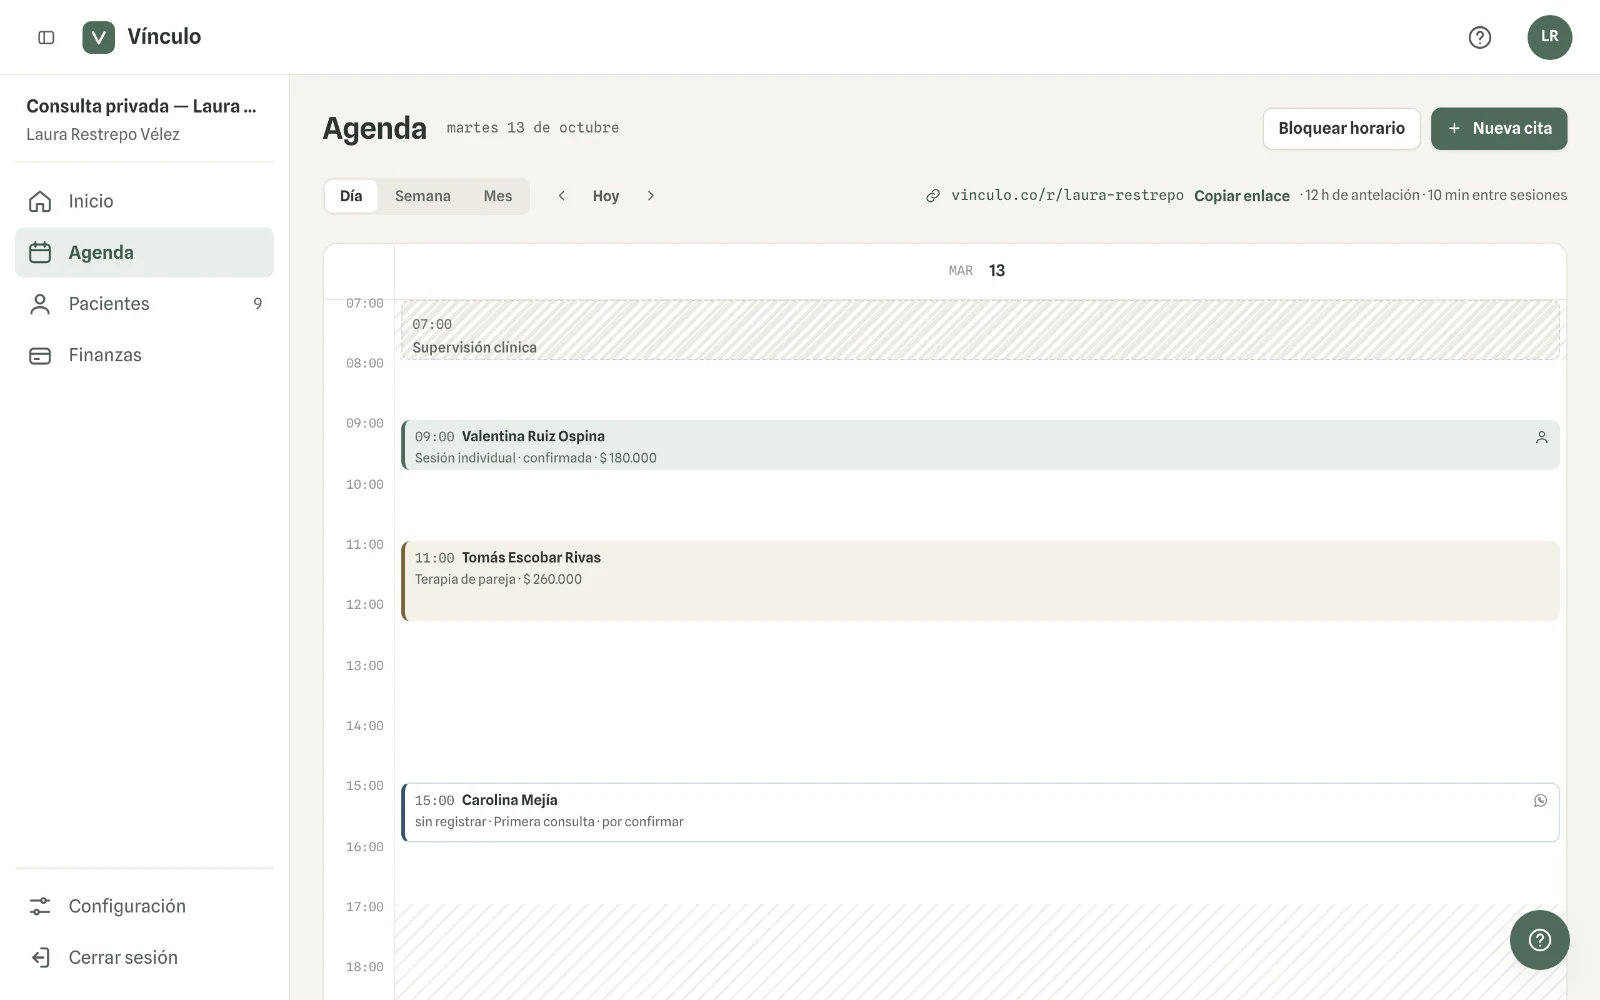This screenshot has width=1600, height=1000.
Task: Create a Nueva cita
Action: click(1499, 129)
